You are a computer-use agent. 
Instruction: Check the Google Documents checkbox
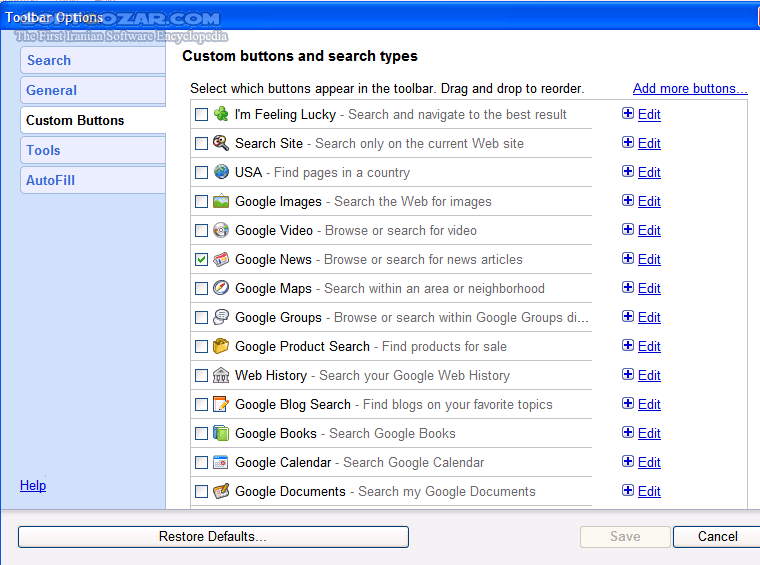click(201, 492)
